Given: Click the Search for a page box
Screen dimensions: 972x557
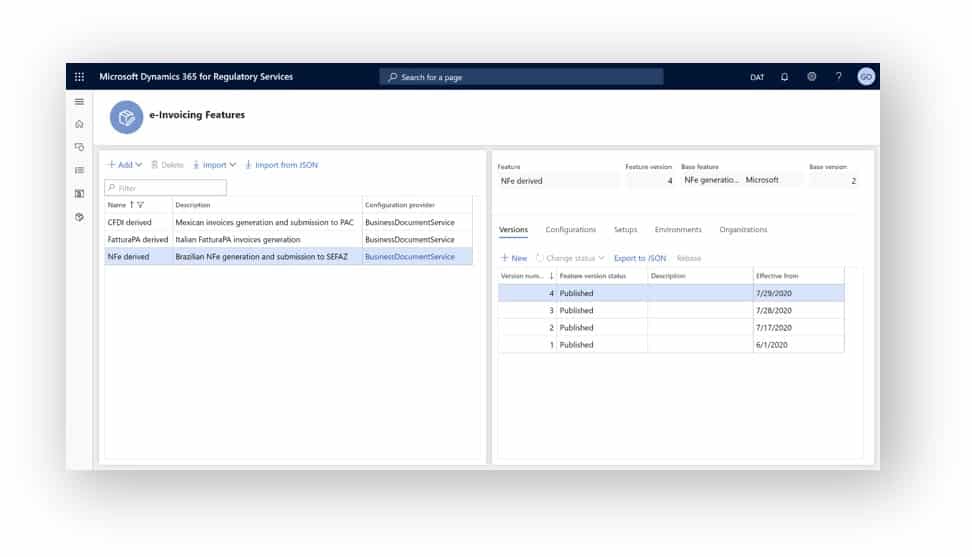Looking at the screenshot, I should (x=521, y=77).
